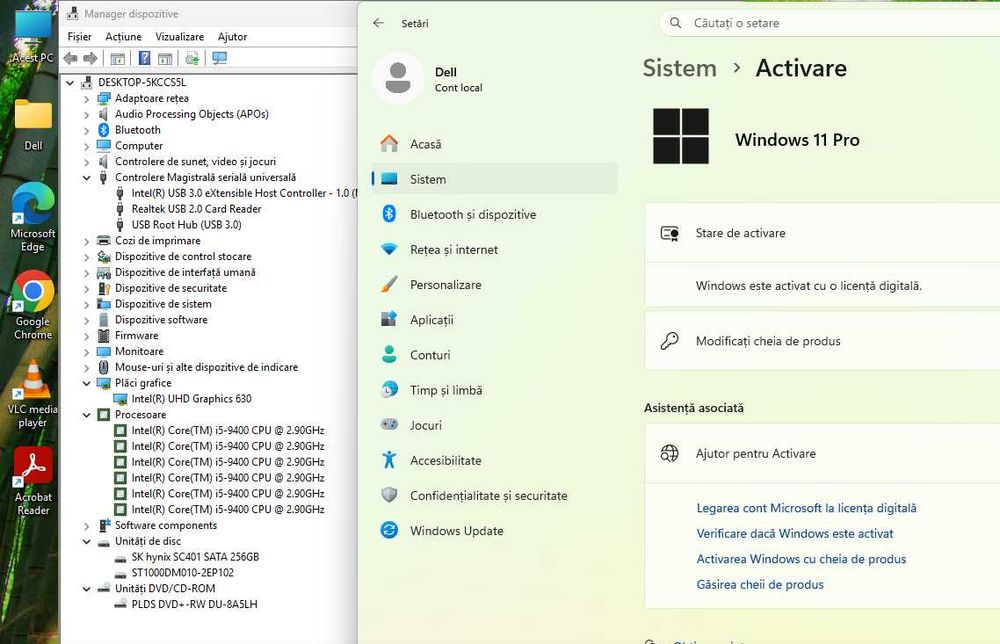1000x644 pixels.
Task: Click Ajutor pentru Activare section header
Action: [x=822, y=453]
